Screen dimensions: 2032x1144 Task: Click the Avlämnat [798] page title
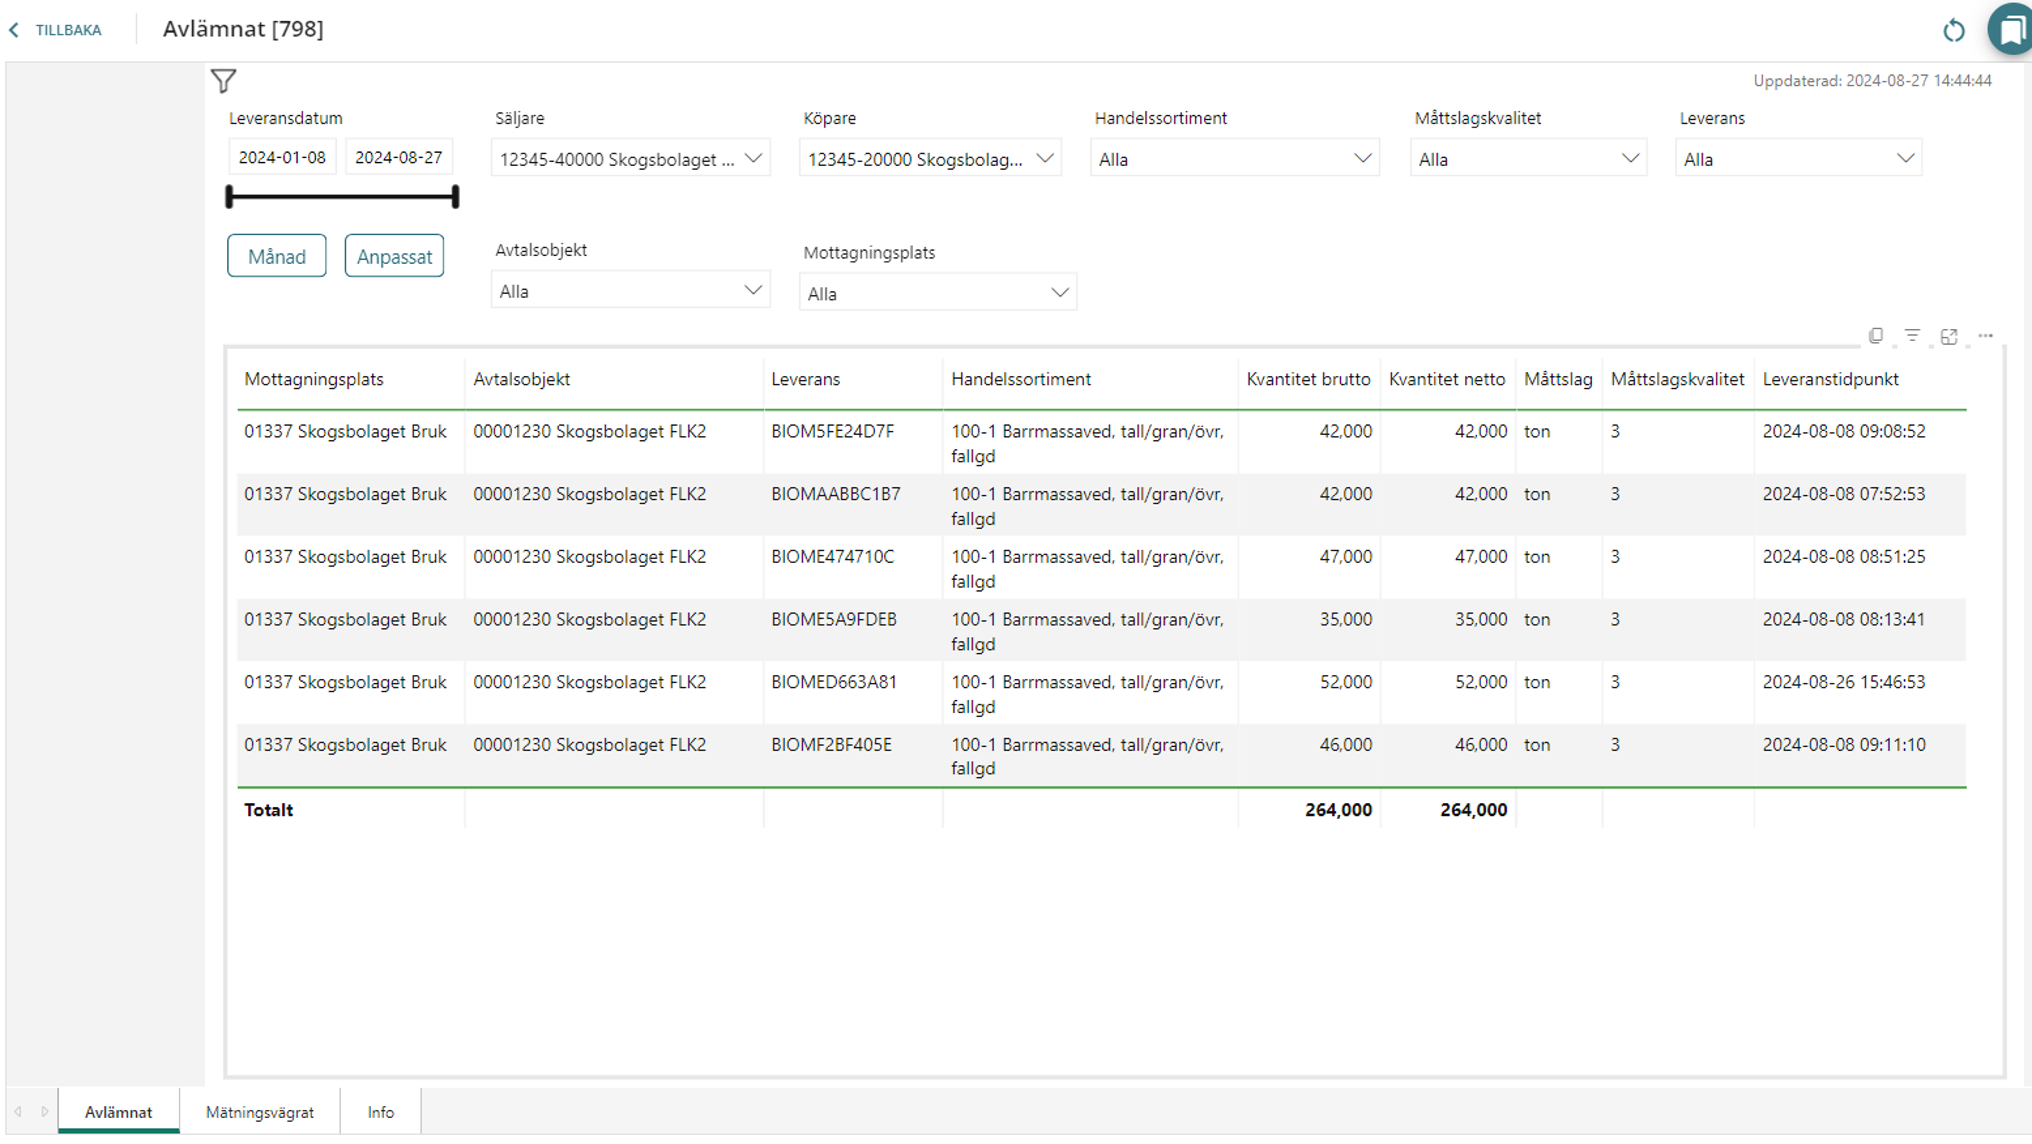point(243,29)
